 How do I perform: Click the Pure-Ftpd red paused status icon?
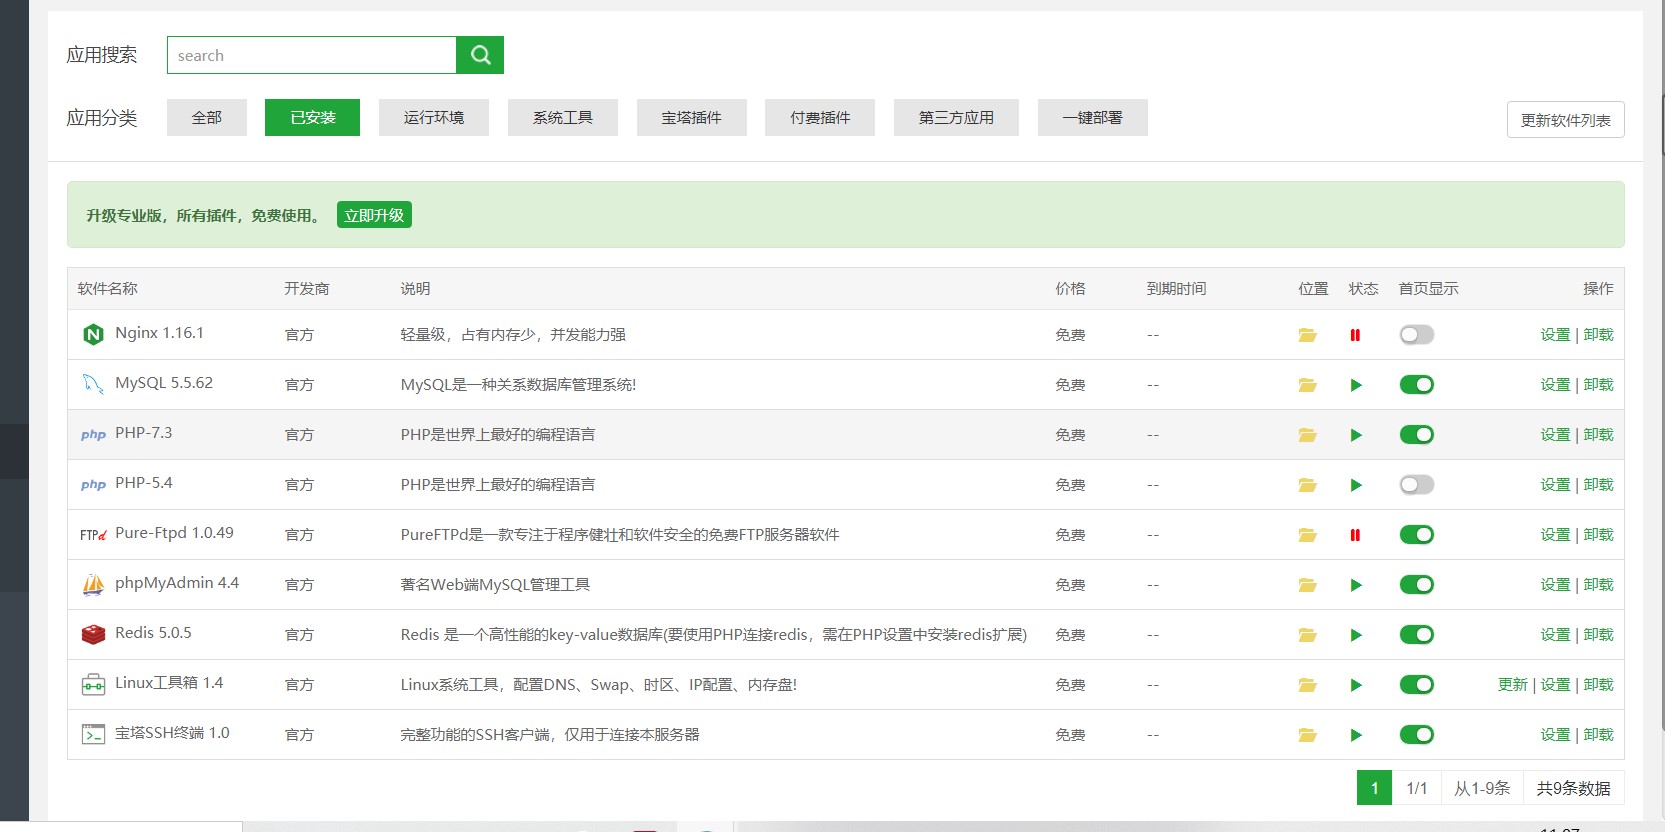coord(1355,535)
